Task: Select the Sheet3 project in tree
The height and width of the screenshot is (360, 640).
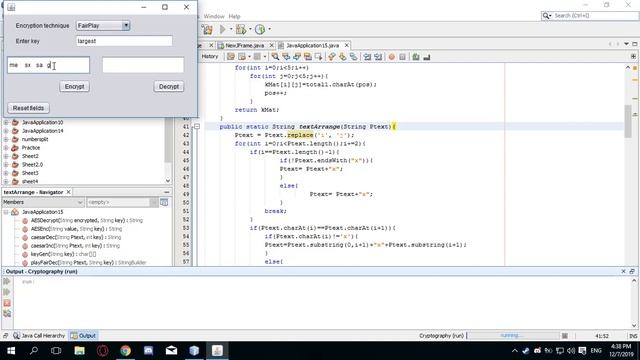Action: coord(30,173)
